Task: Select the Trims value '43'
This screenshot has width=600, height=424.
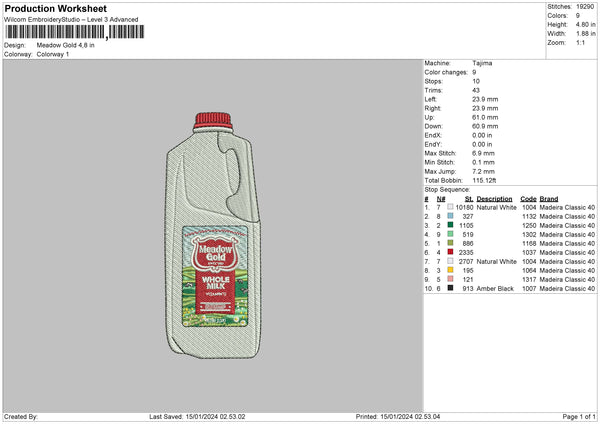Action: (x=476, y=90)
